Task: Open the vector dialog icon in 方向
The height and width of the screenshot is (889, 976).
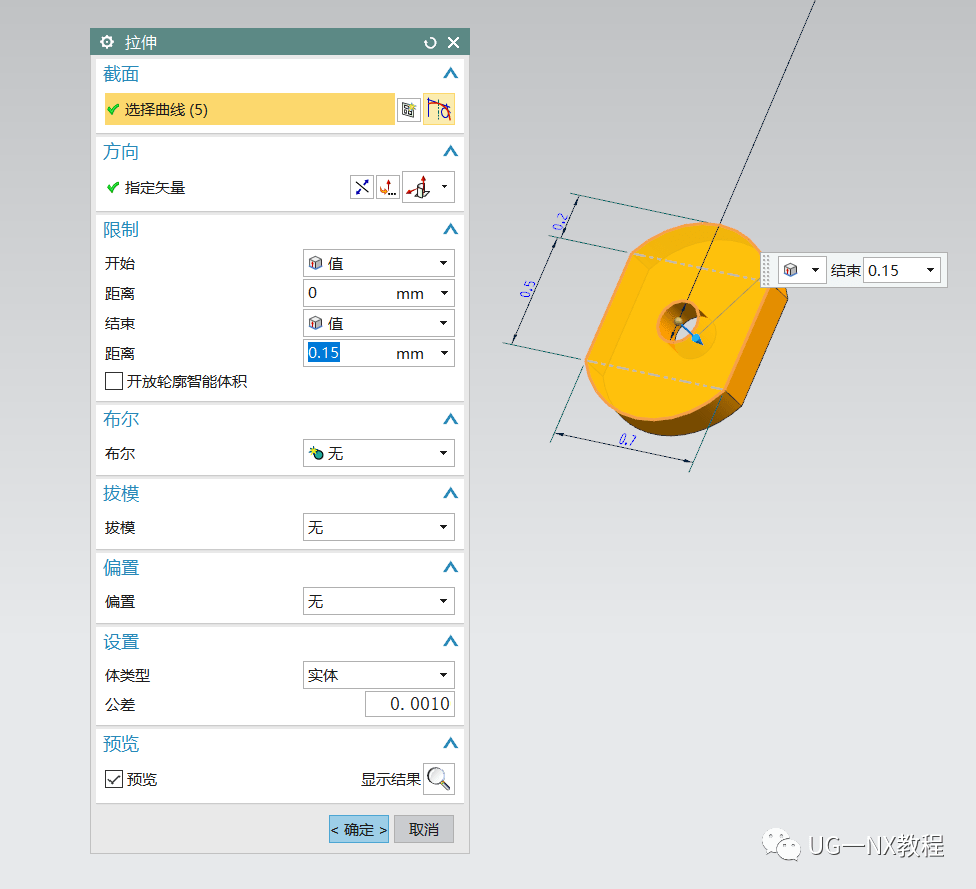Action: (388, 187)
